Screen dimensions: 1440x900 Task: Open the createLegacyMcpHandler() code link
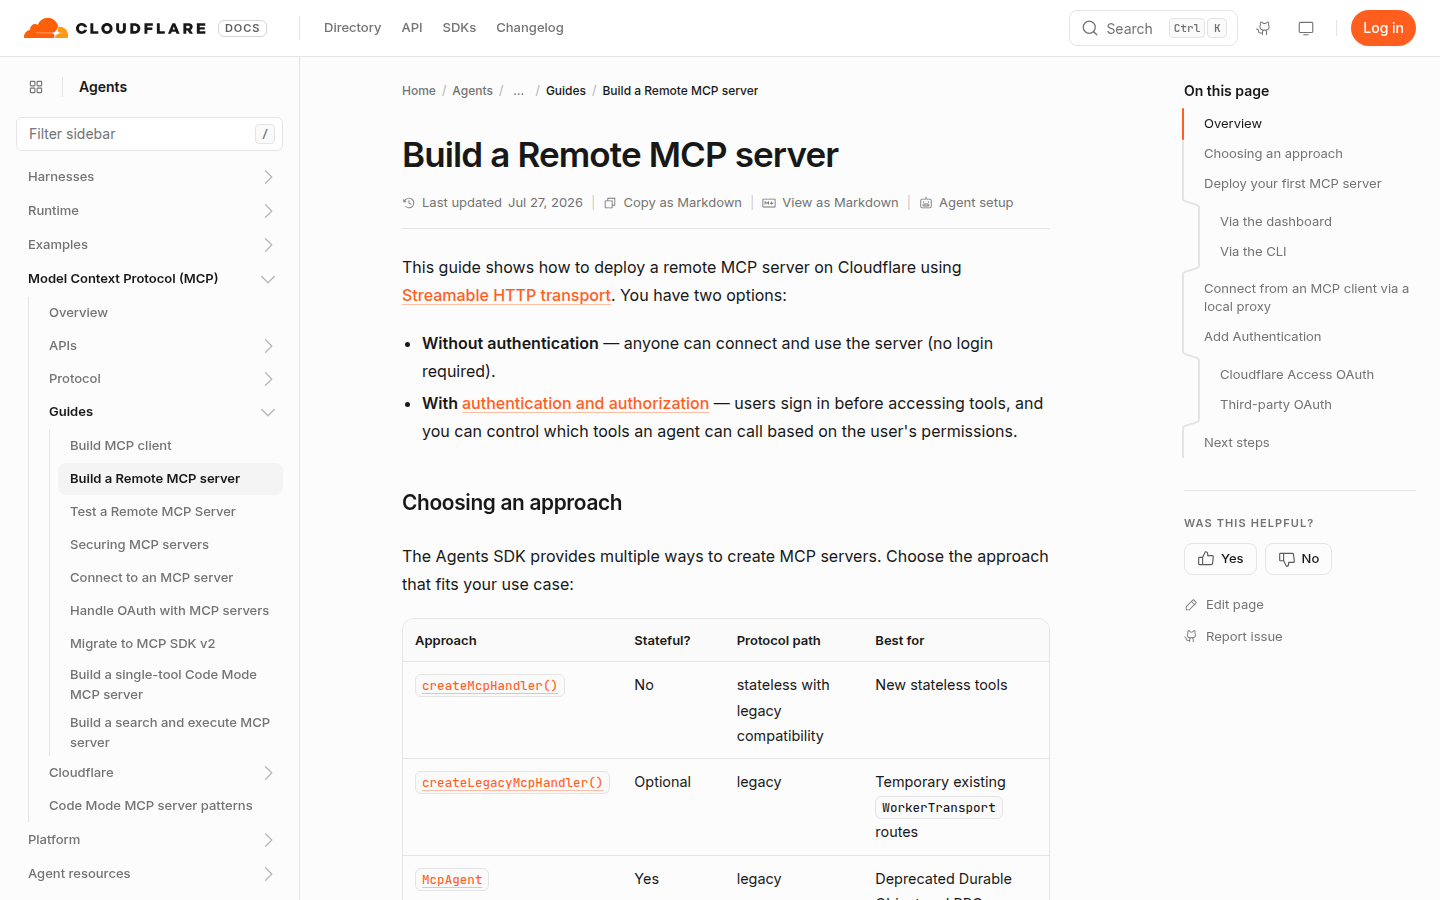pos(512,783)
